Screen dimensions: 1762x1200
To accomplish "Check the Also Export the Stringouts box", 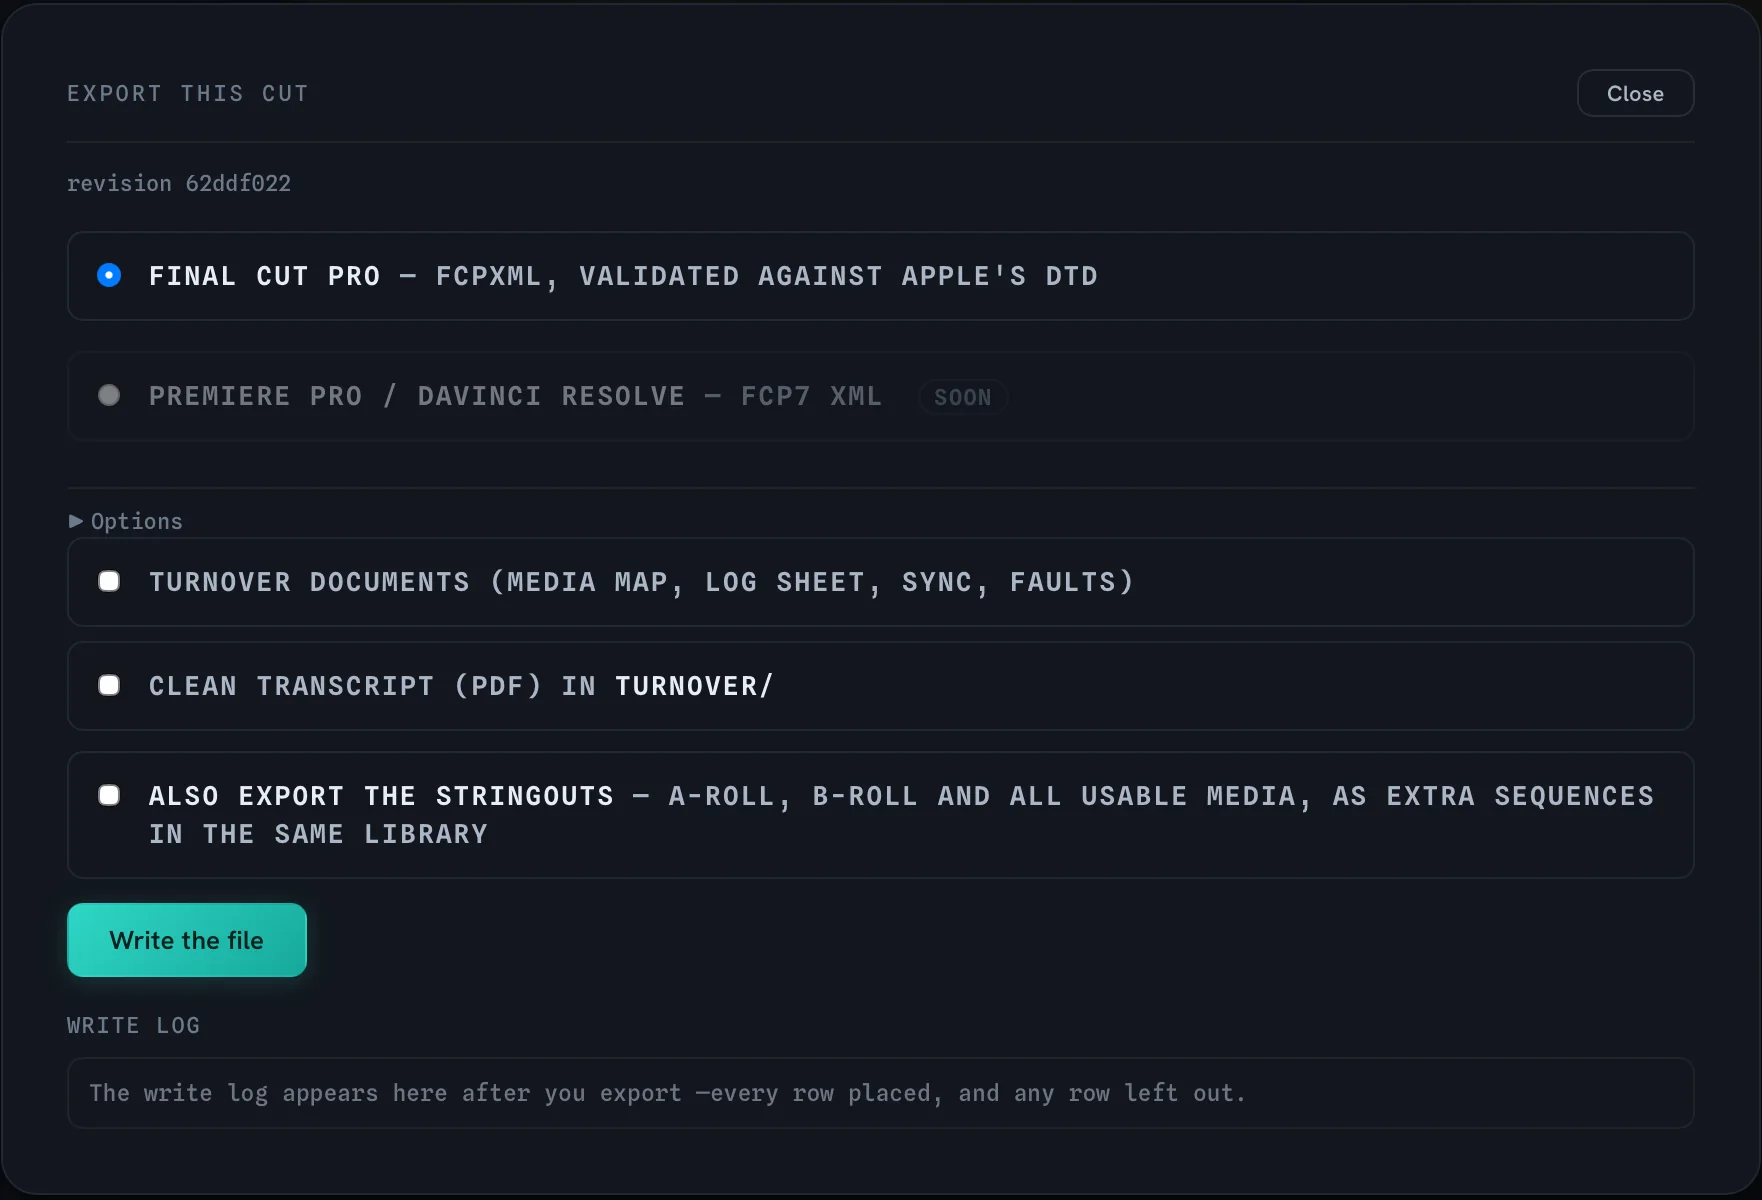I will coord(109,795).
